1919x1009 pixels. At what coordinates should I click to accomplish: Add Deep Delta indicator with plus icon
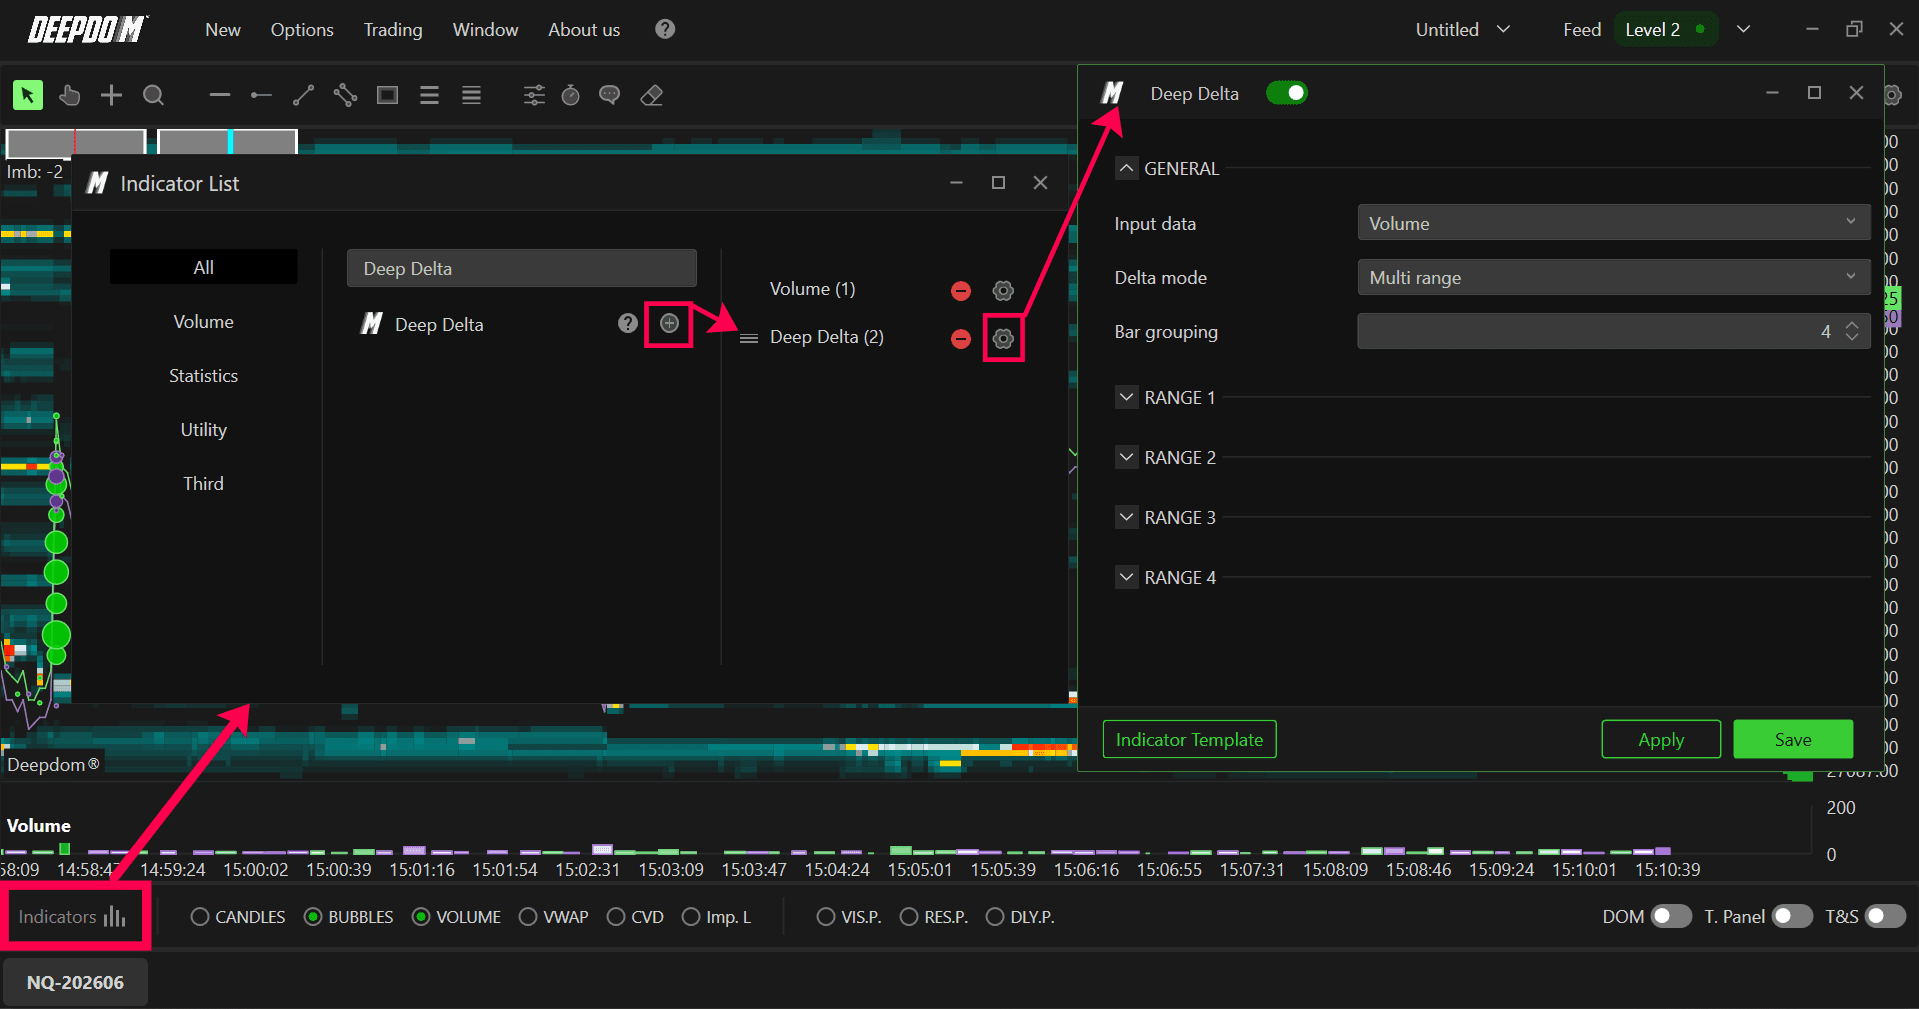669,323
